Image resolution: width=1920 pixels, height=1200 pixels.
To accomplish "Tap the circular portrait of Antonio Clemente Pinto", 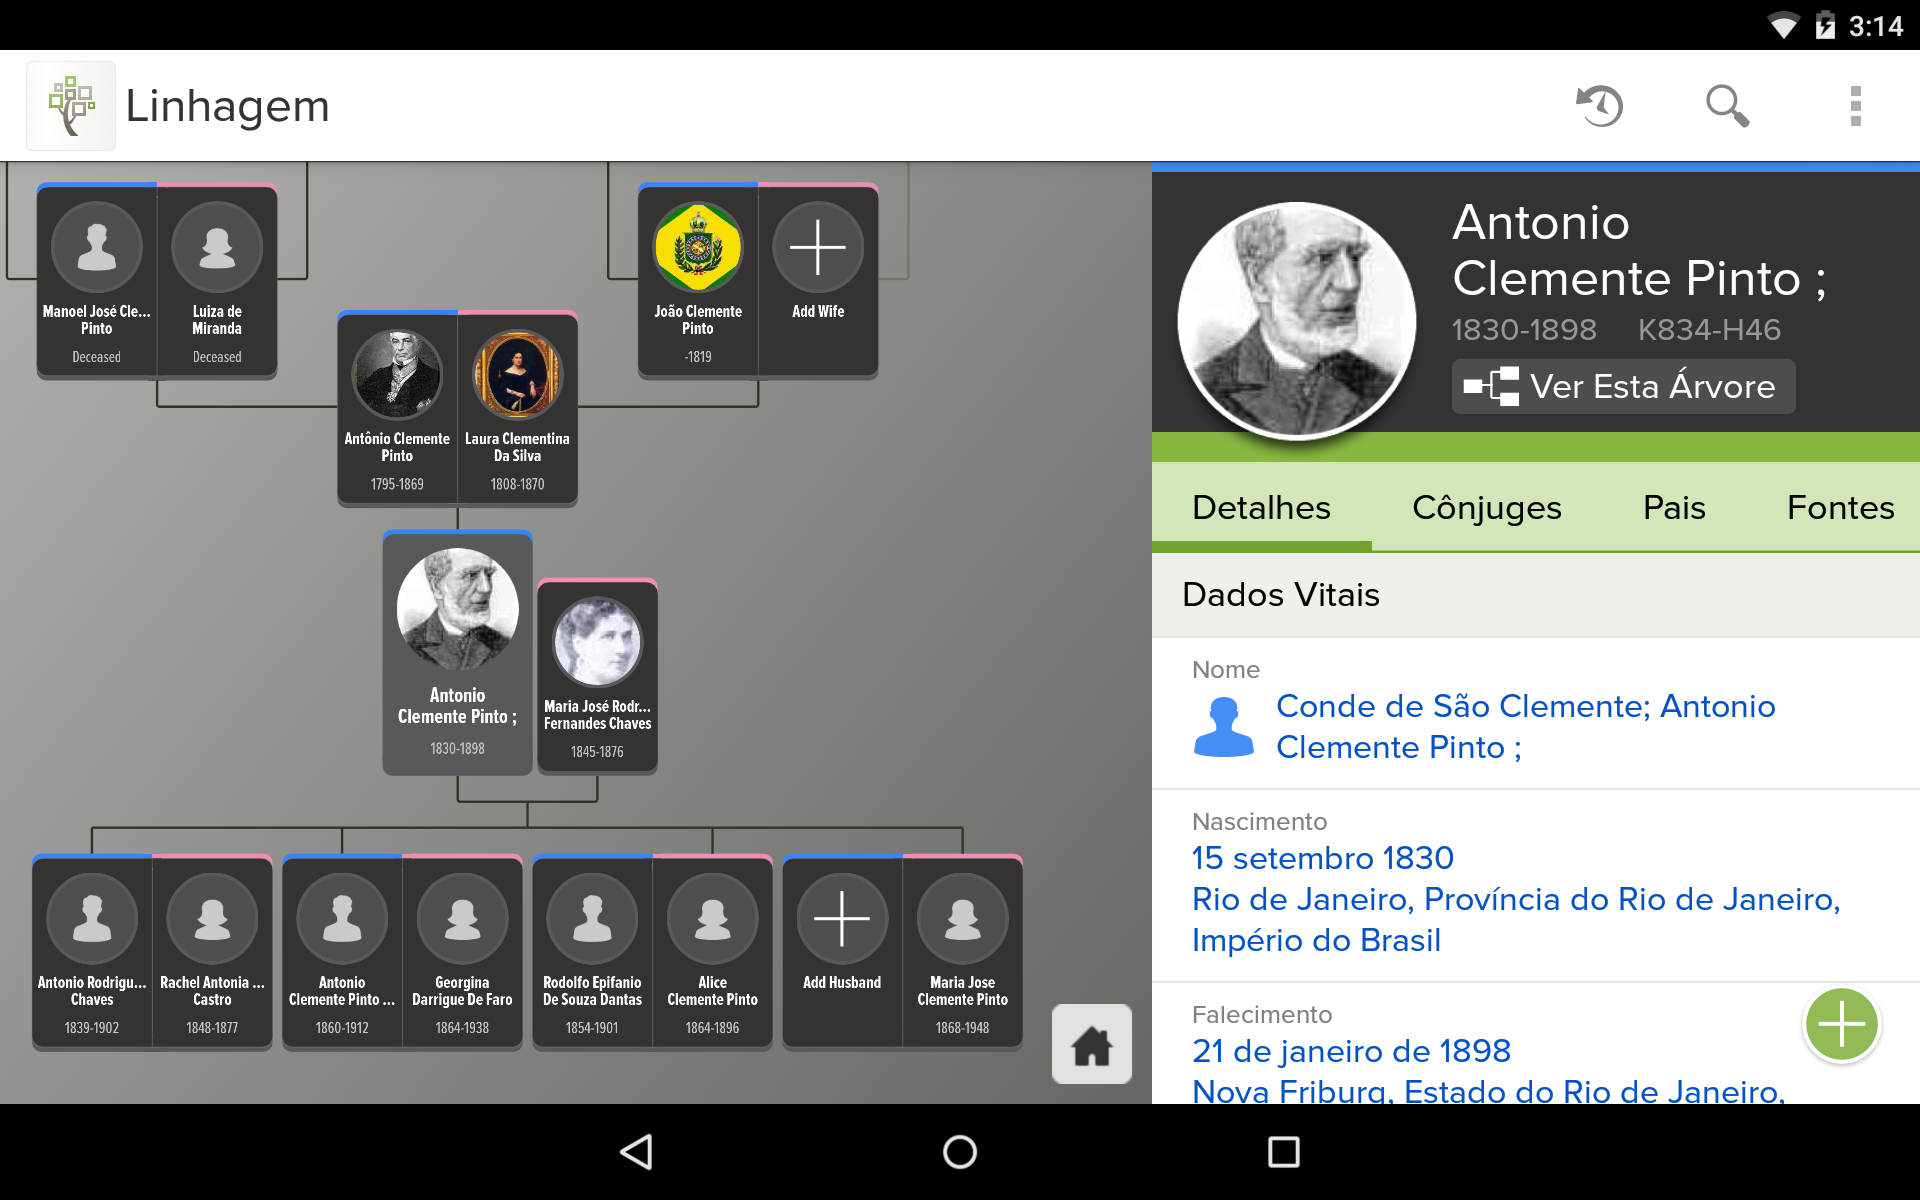I will pyautogui.click(x=1294, y=318).
